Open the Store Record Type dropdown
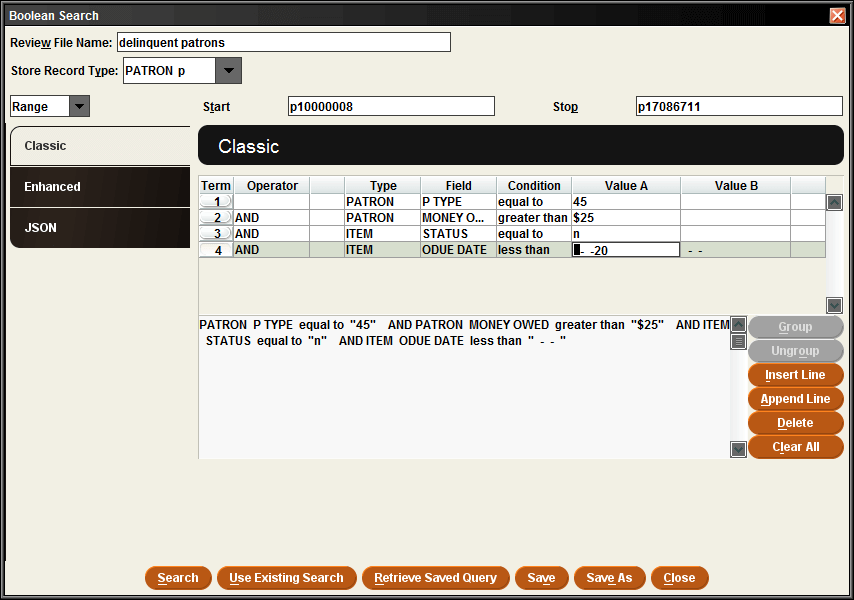This screenshot has height=600, width=854. pos(229,71)
